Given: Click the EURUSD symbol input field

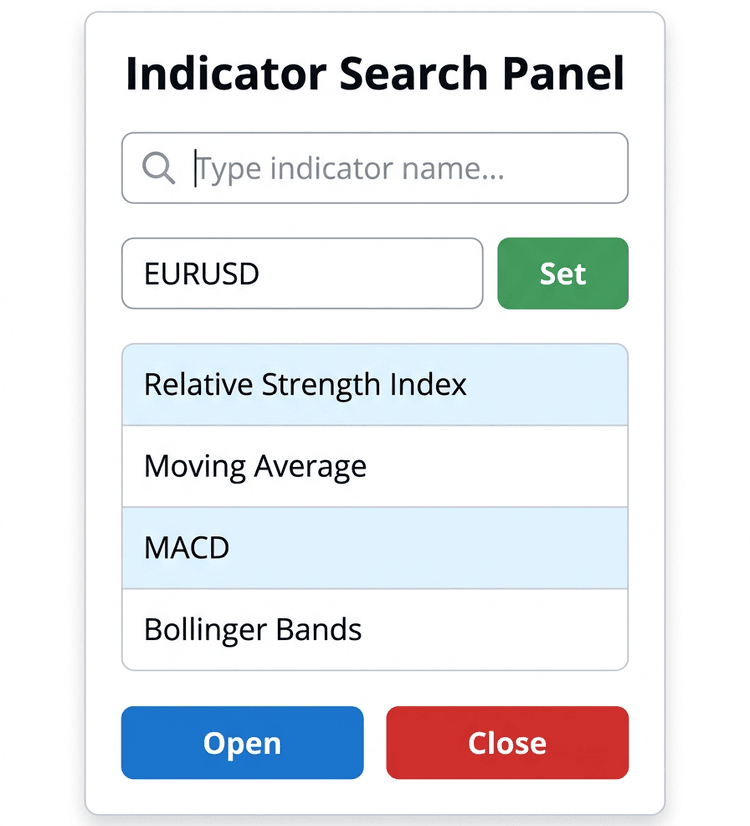Looking at the screenshot, I should (302, 273).
